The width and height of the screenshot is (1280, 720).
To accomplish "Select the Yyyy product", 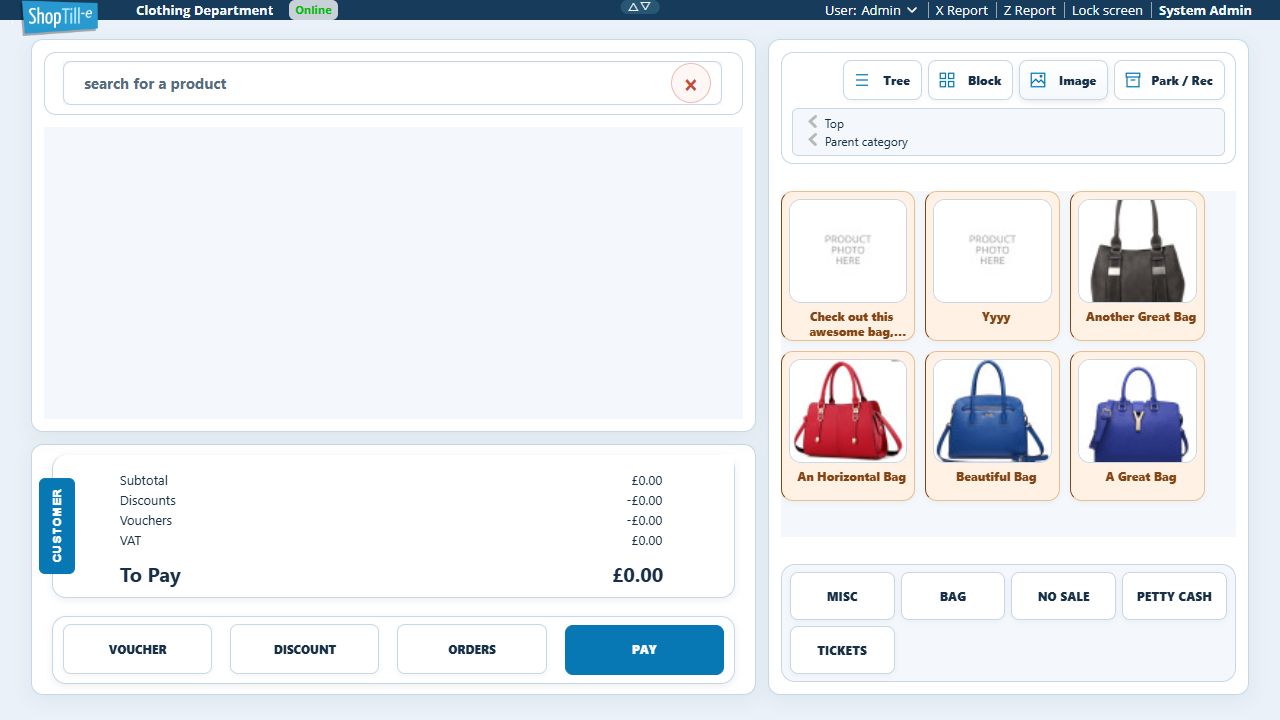I will point(992,266).
